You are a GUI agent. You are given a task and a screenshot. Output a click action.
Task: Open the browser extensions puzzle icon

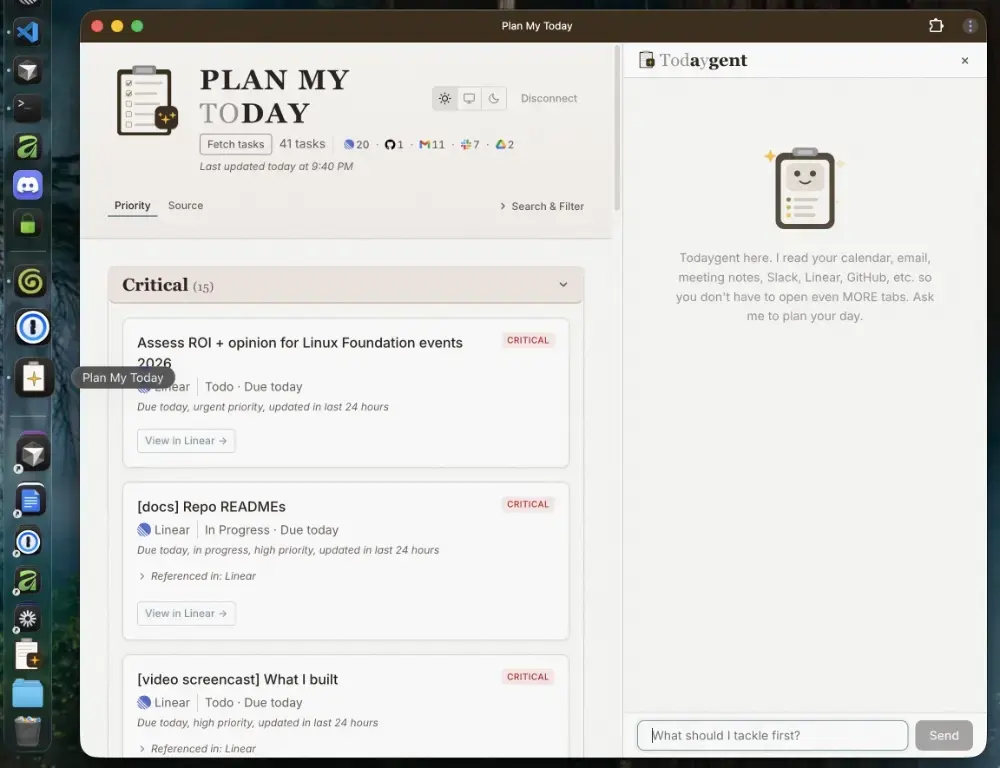[x=936, y=26]
